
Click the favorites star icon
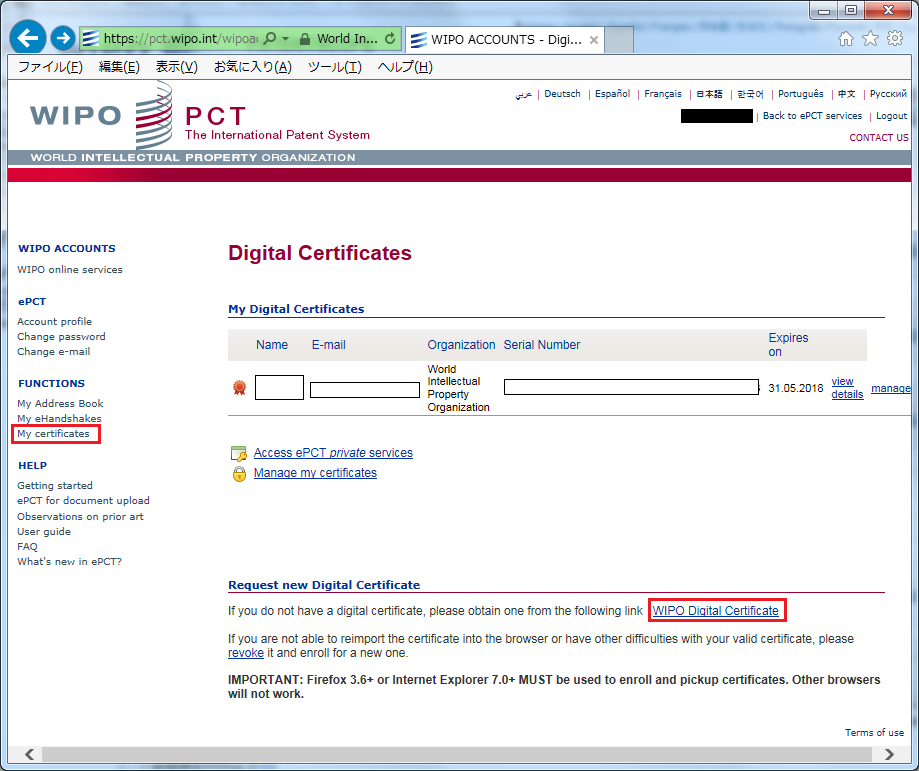coord(870,39)
